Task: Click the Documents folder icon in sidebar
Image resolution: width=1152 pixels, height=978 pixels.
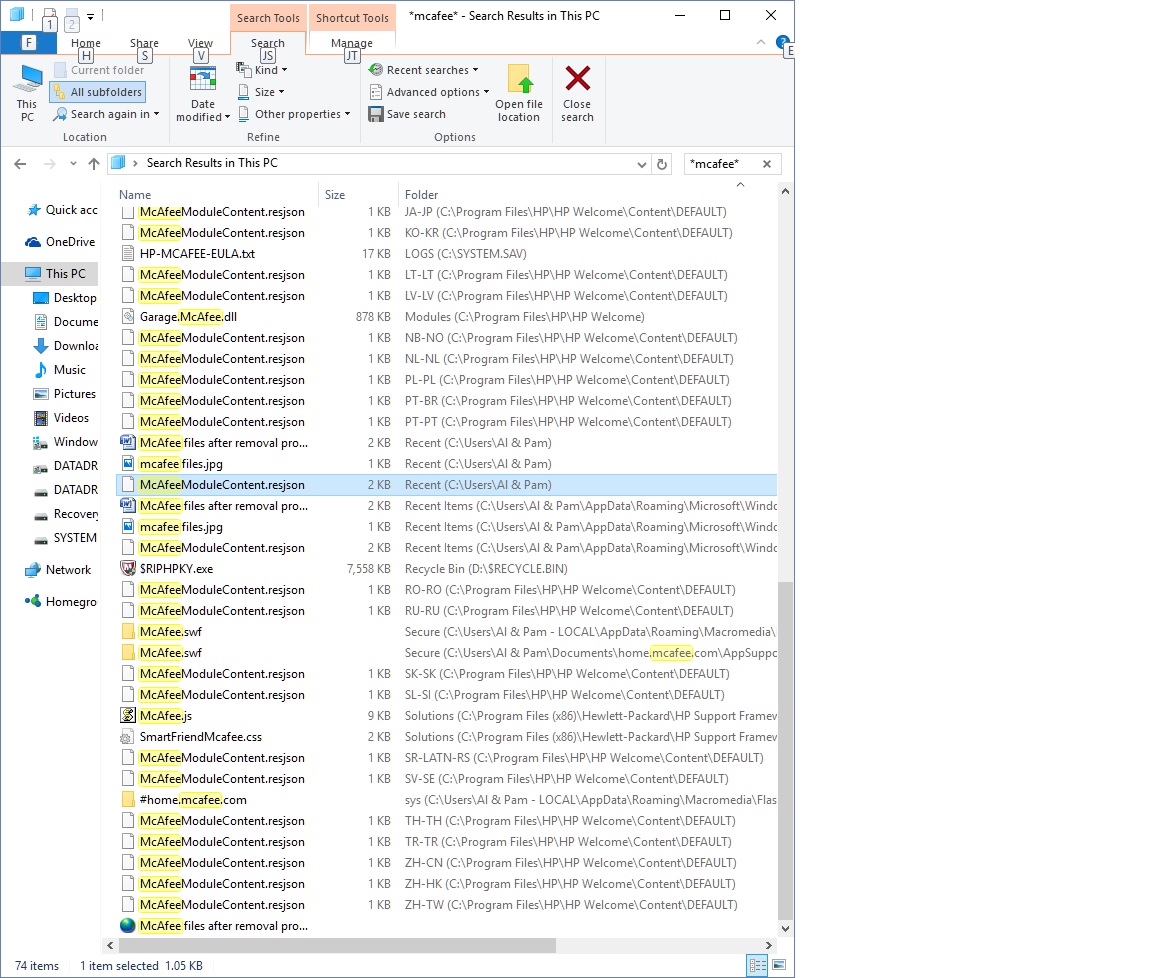Action: pos(41,322)
